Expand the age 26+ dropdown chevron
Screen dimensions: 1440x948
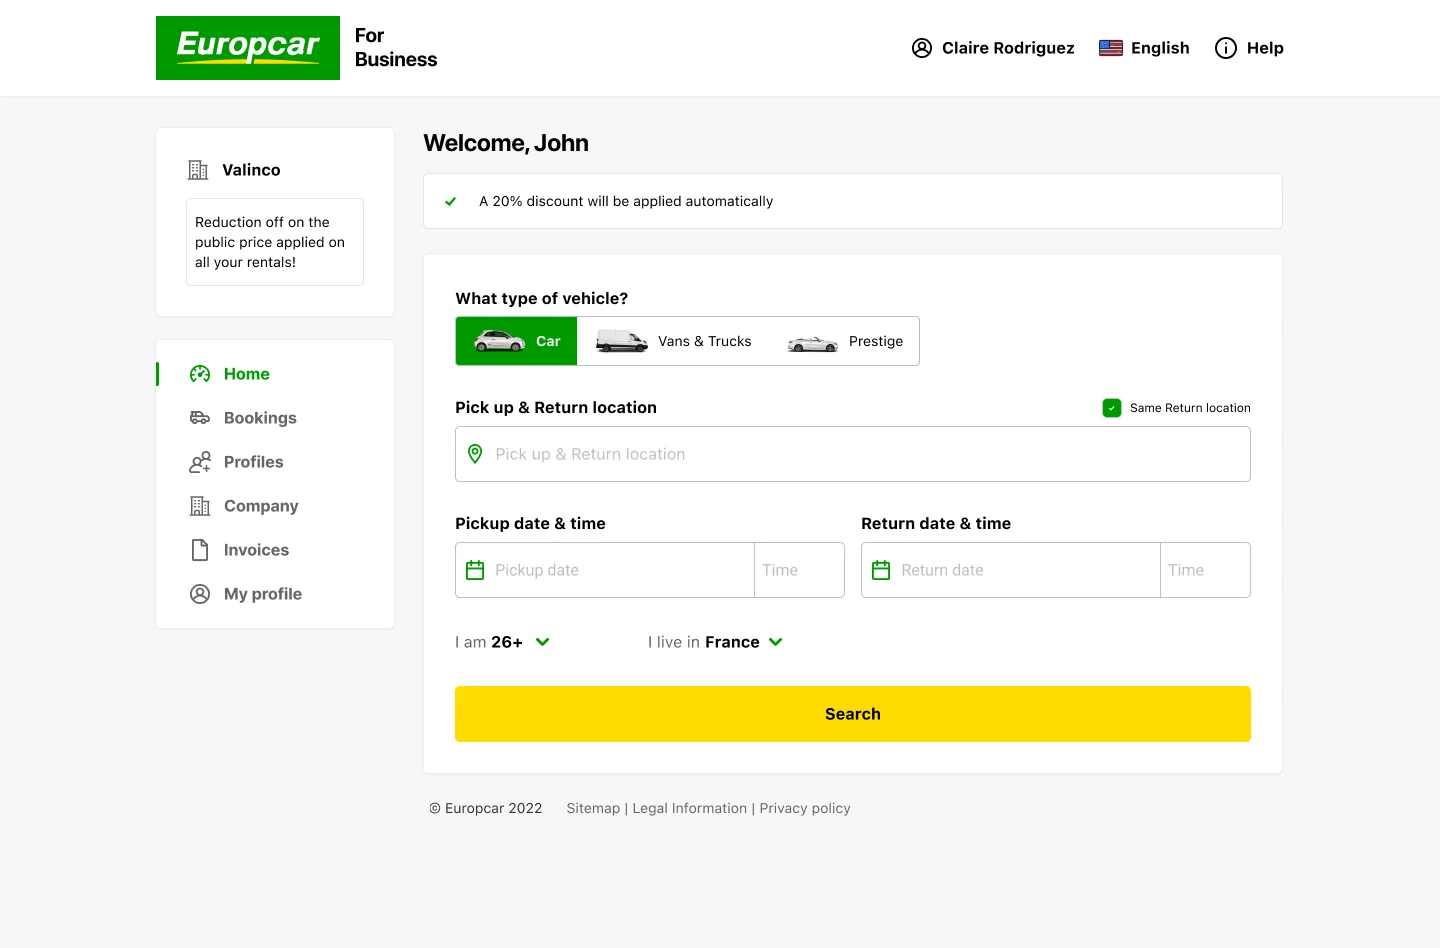pos(543,642)
